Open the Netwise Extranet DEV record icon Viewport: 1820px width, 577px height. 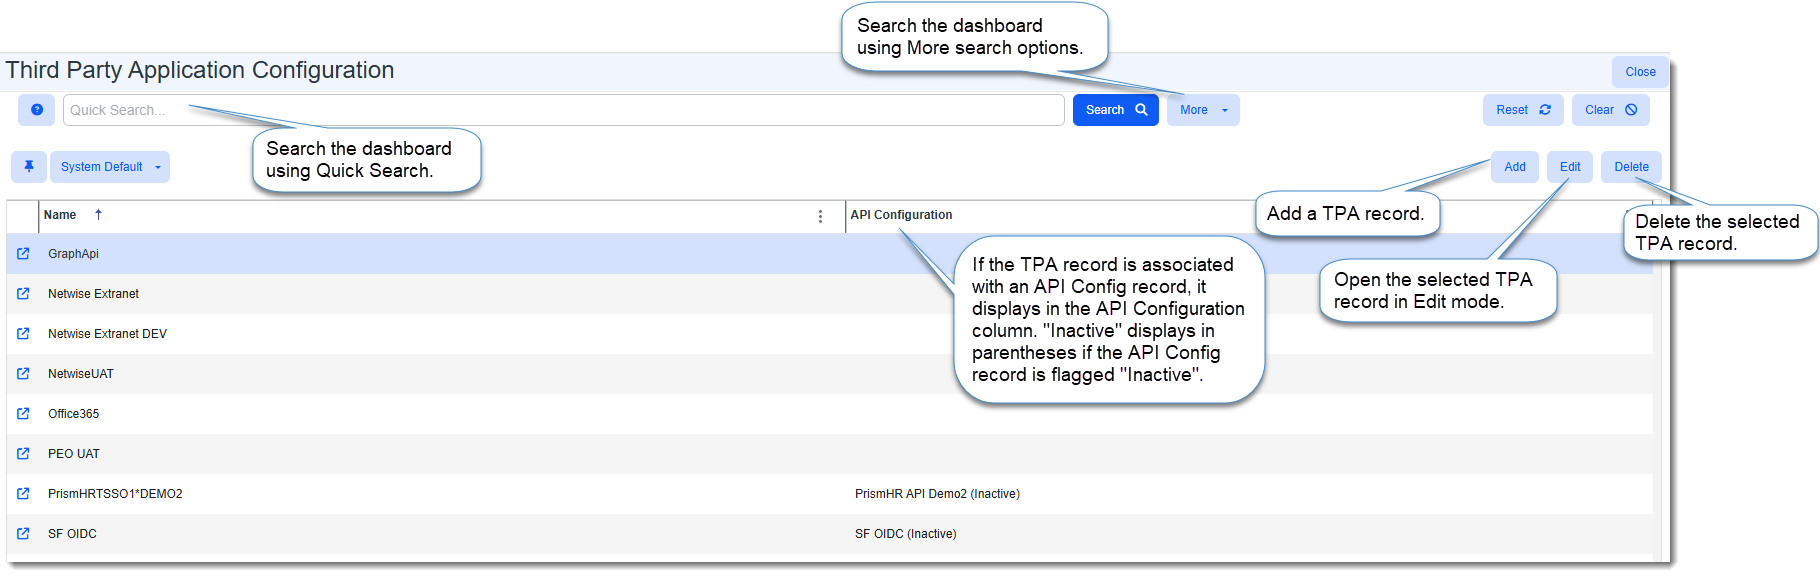pos(23,334)
